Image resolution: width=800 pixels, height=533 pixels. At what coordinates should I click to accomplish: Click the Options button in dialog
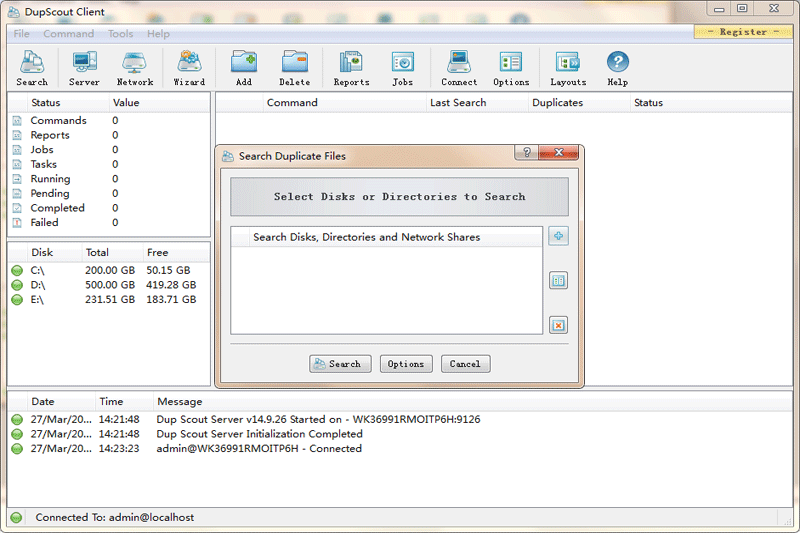[406, 364]
